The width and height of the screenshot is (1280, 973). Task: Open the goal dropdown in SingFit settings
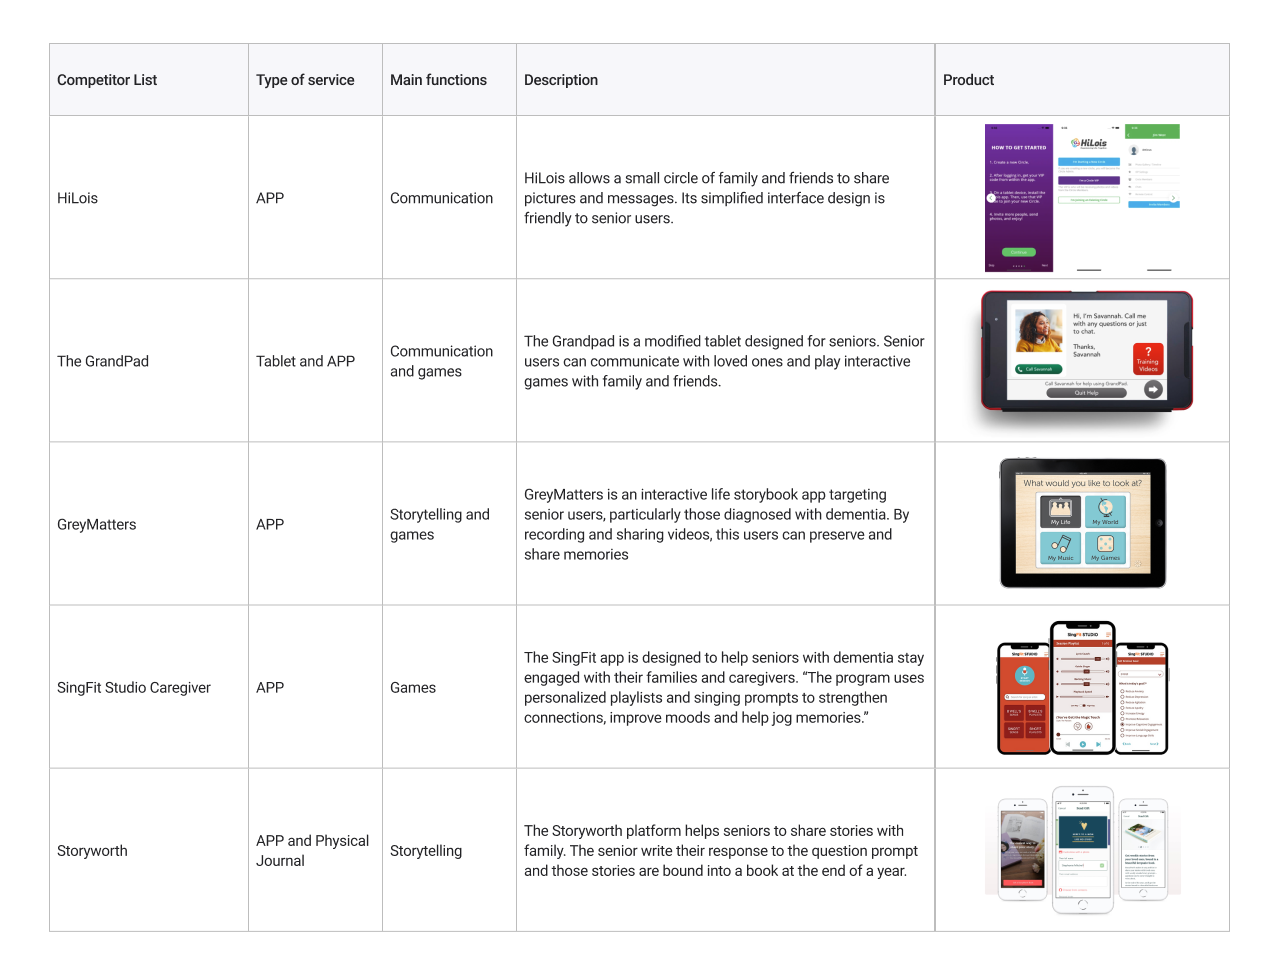coord(1140,674)
